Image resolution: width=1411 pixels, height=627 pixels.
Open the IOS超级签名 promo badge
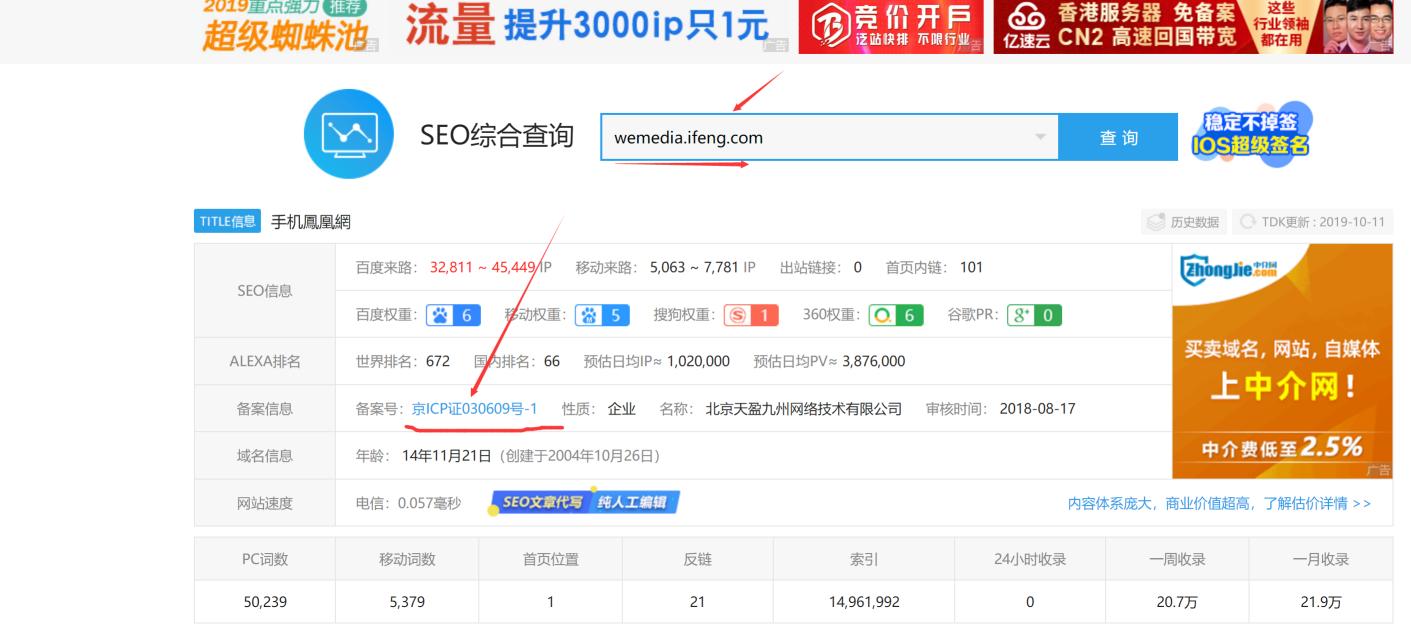coord(1252,132)
